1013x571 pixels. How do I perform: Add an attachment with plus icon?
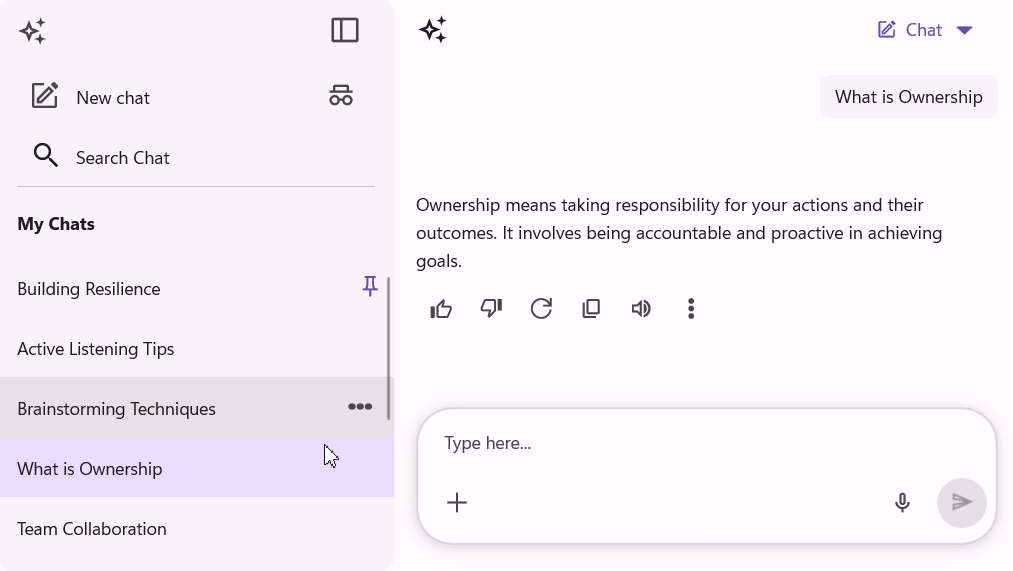point(457,503)
